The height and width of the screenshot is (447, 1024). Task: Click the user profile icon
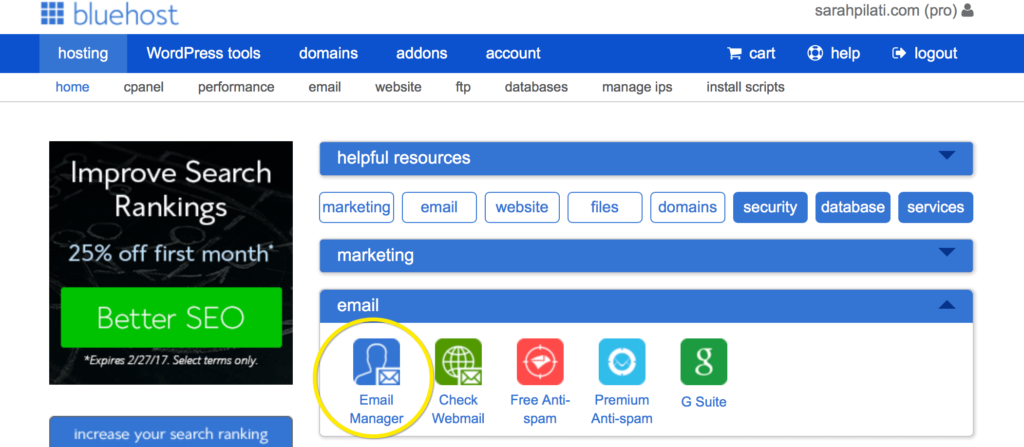(968, 11)
